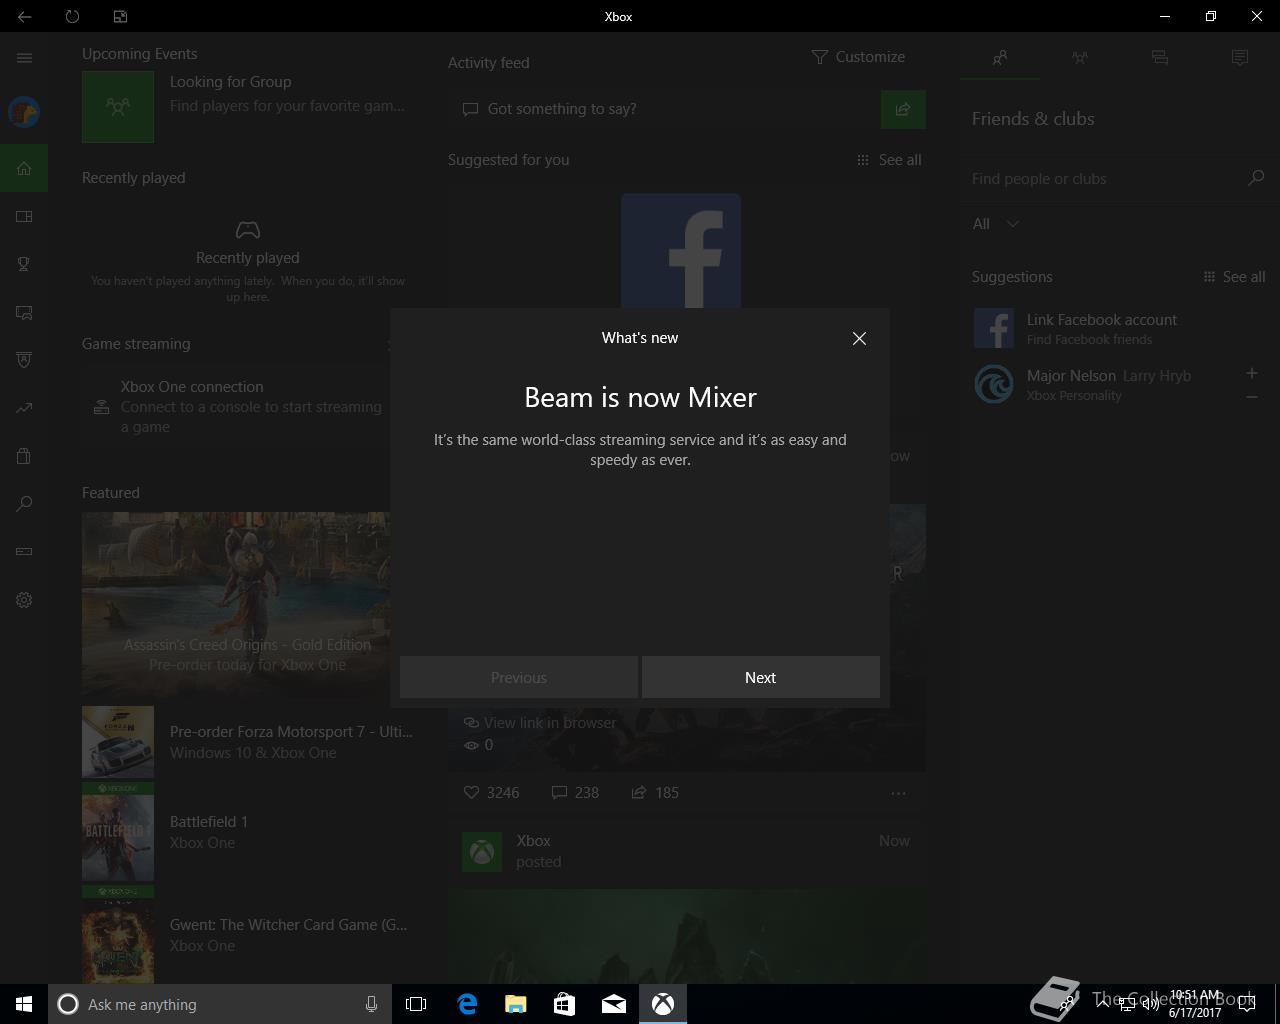Click the Previous button in dialog
The image size is (1280, 1024).
point(518,677)
